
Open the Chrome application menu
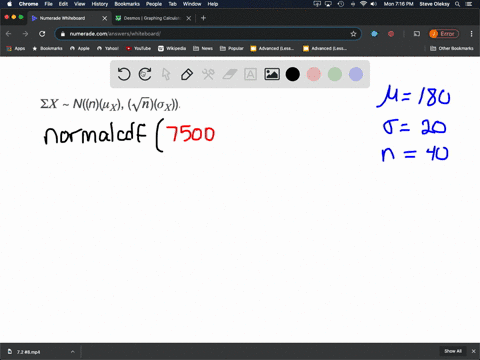click(x=28, y=4)
